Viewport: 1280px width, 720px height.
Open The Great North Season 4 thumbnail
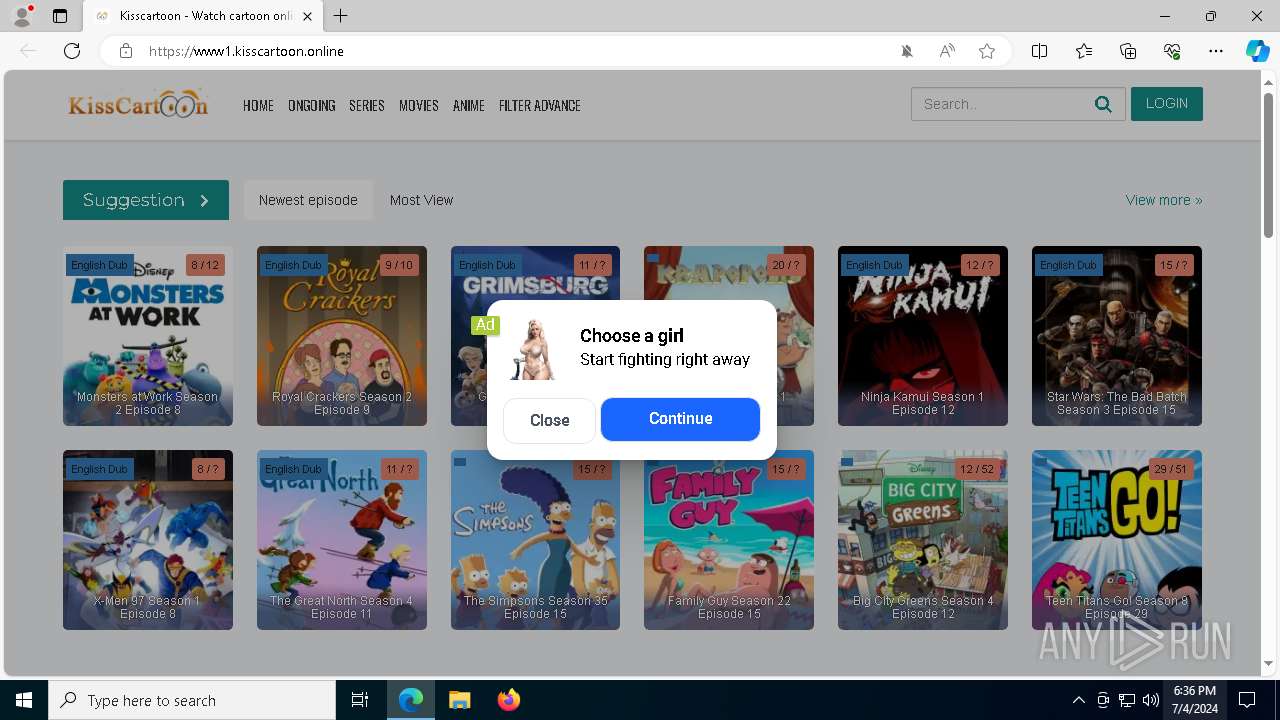pos(342,540)
